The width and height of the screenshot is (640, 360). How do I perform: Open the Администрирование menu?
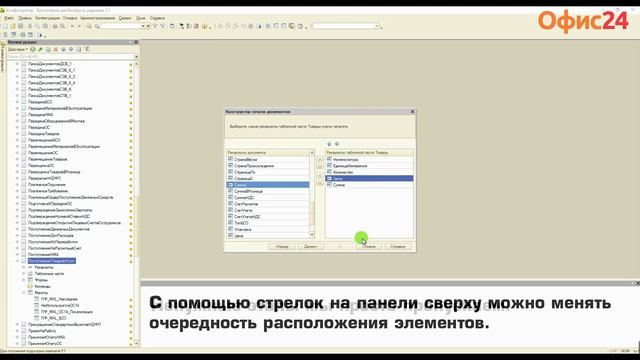98,18
